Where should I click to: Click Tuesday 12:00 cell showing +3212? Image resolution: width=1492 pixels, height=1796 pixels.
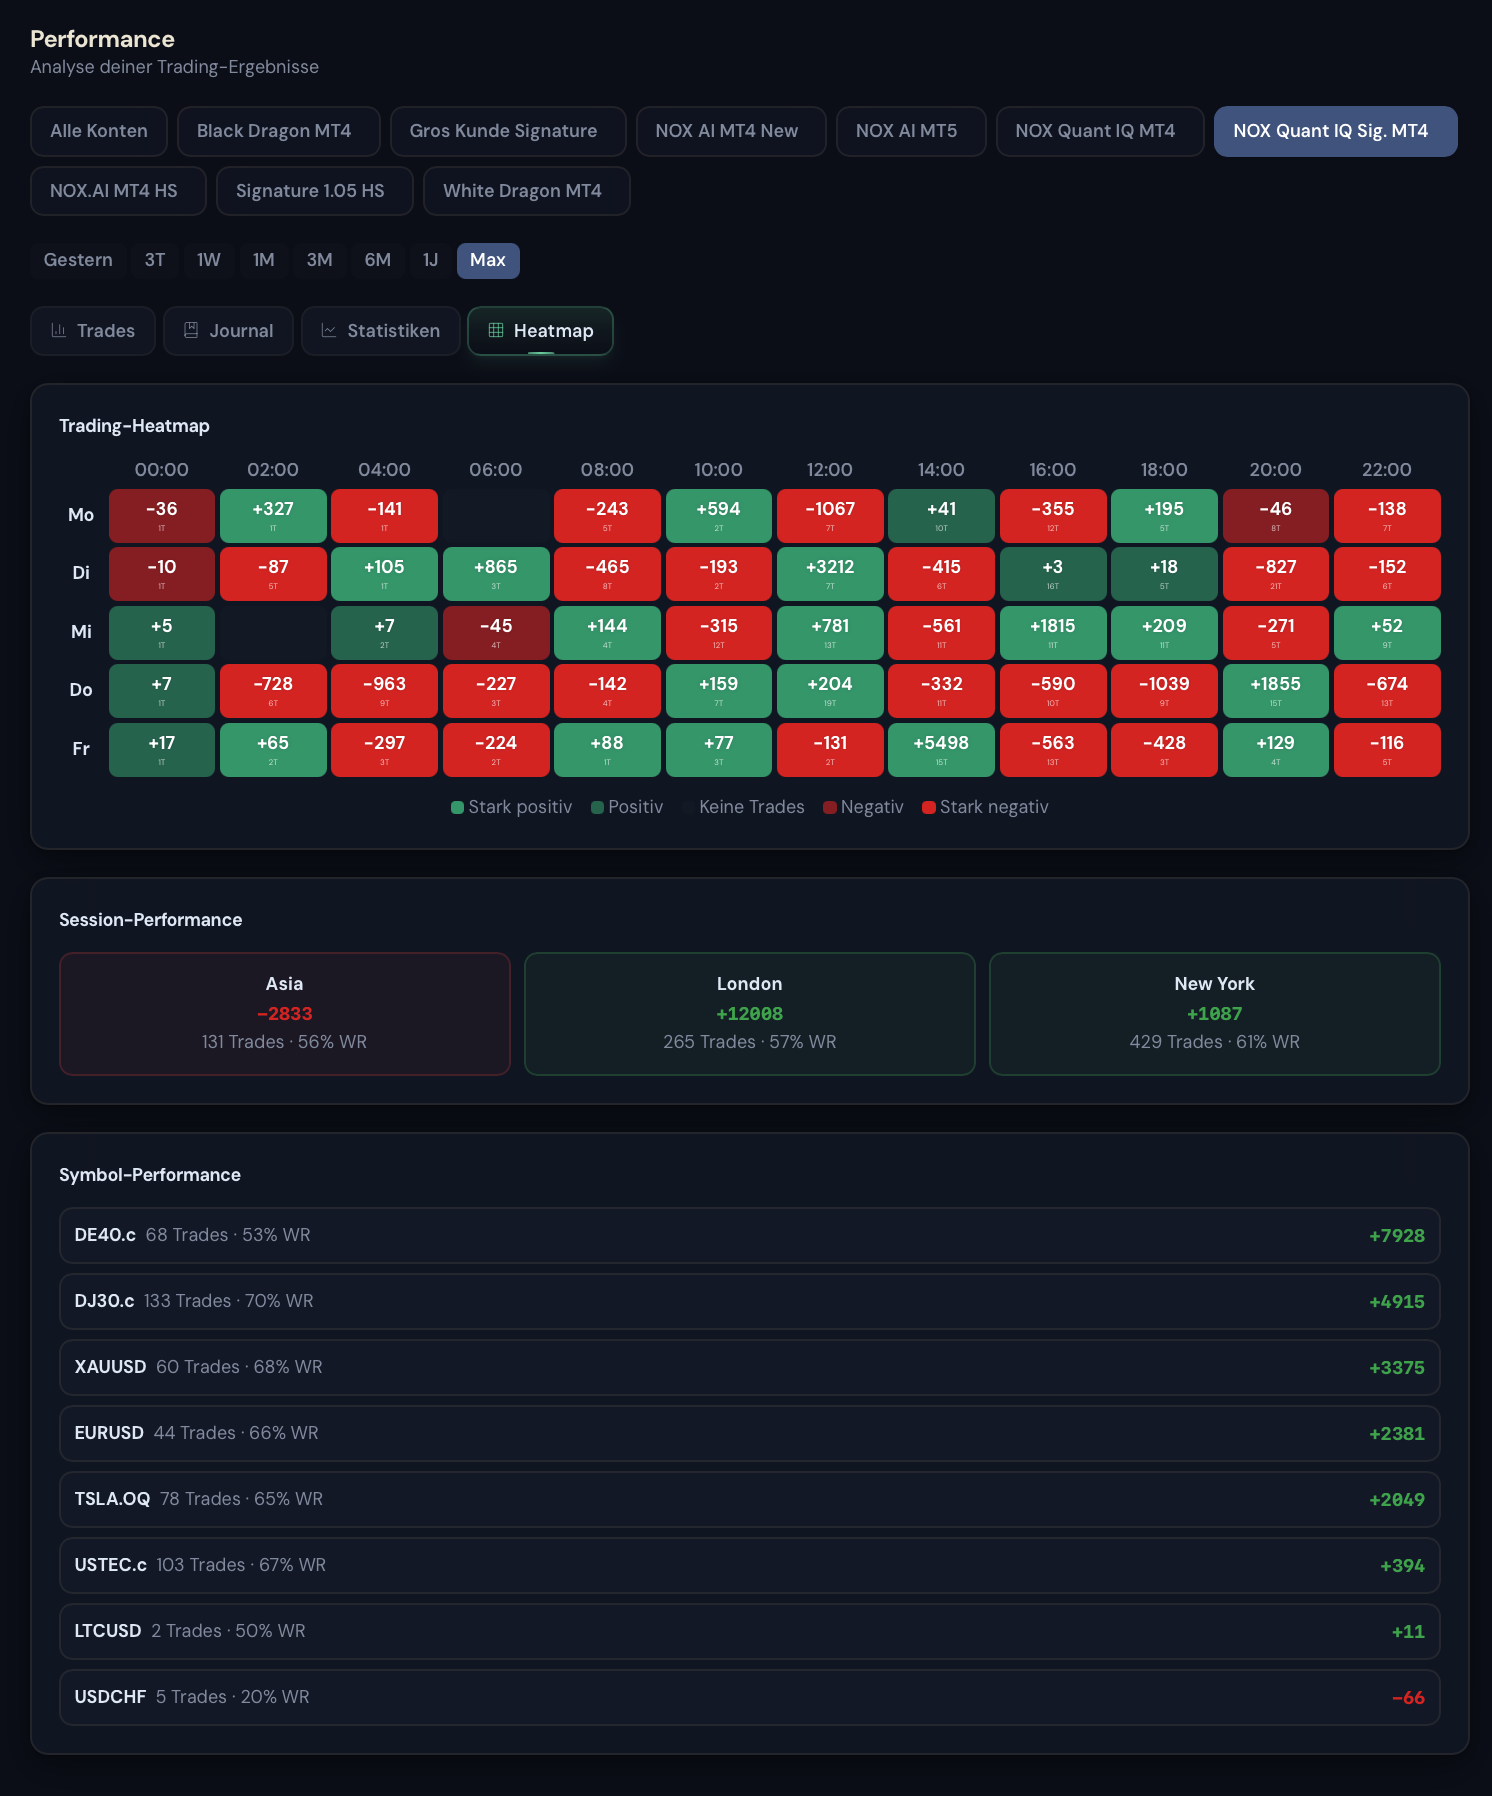click(830, 574)
